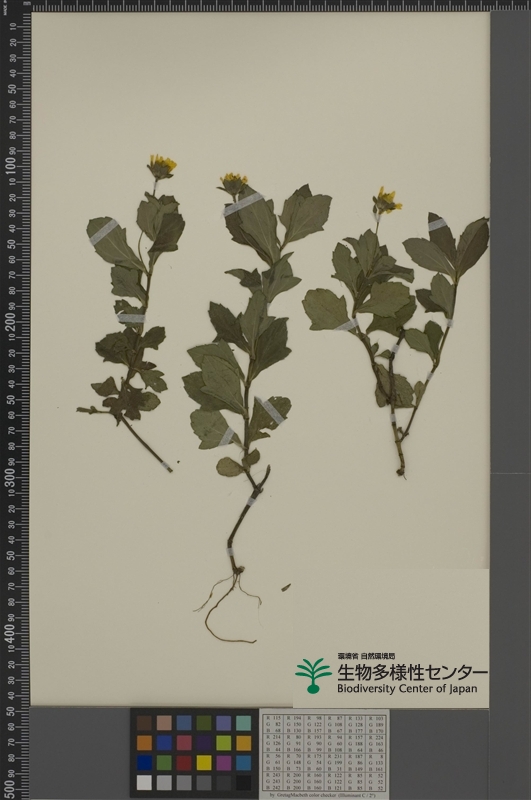Screen dimensions: 531x800
Task: Click table cell "R 214 G 126 B 44"
Action: 273,743
